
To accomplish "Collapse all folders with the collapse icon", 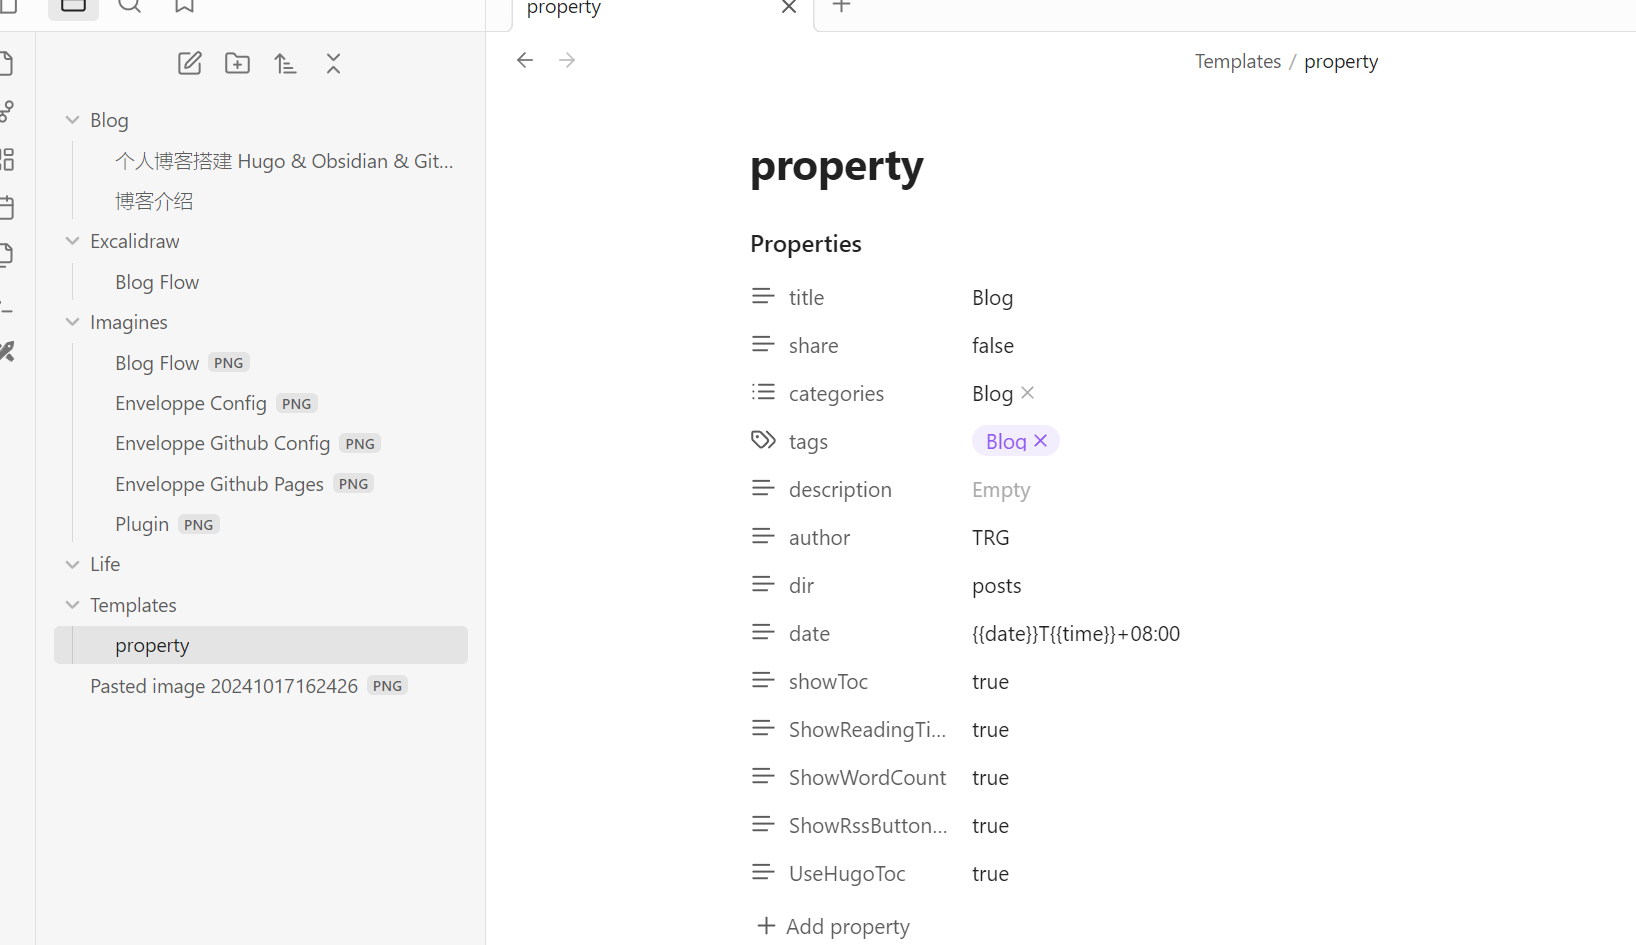I will tap(333, 62).
